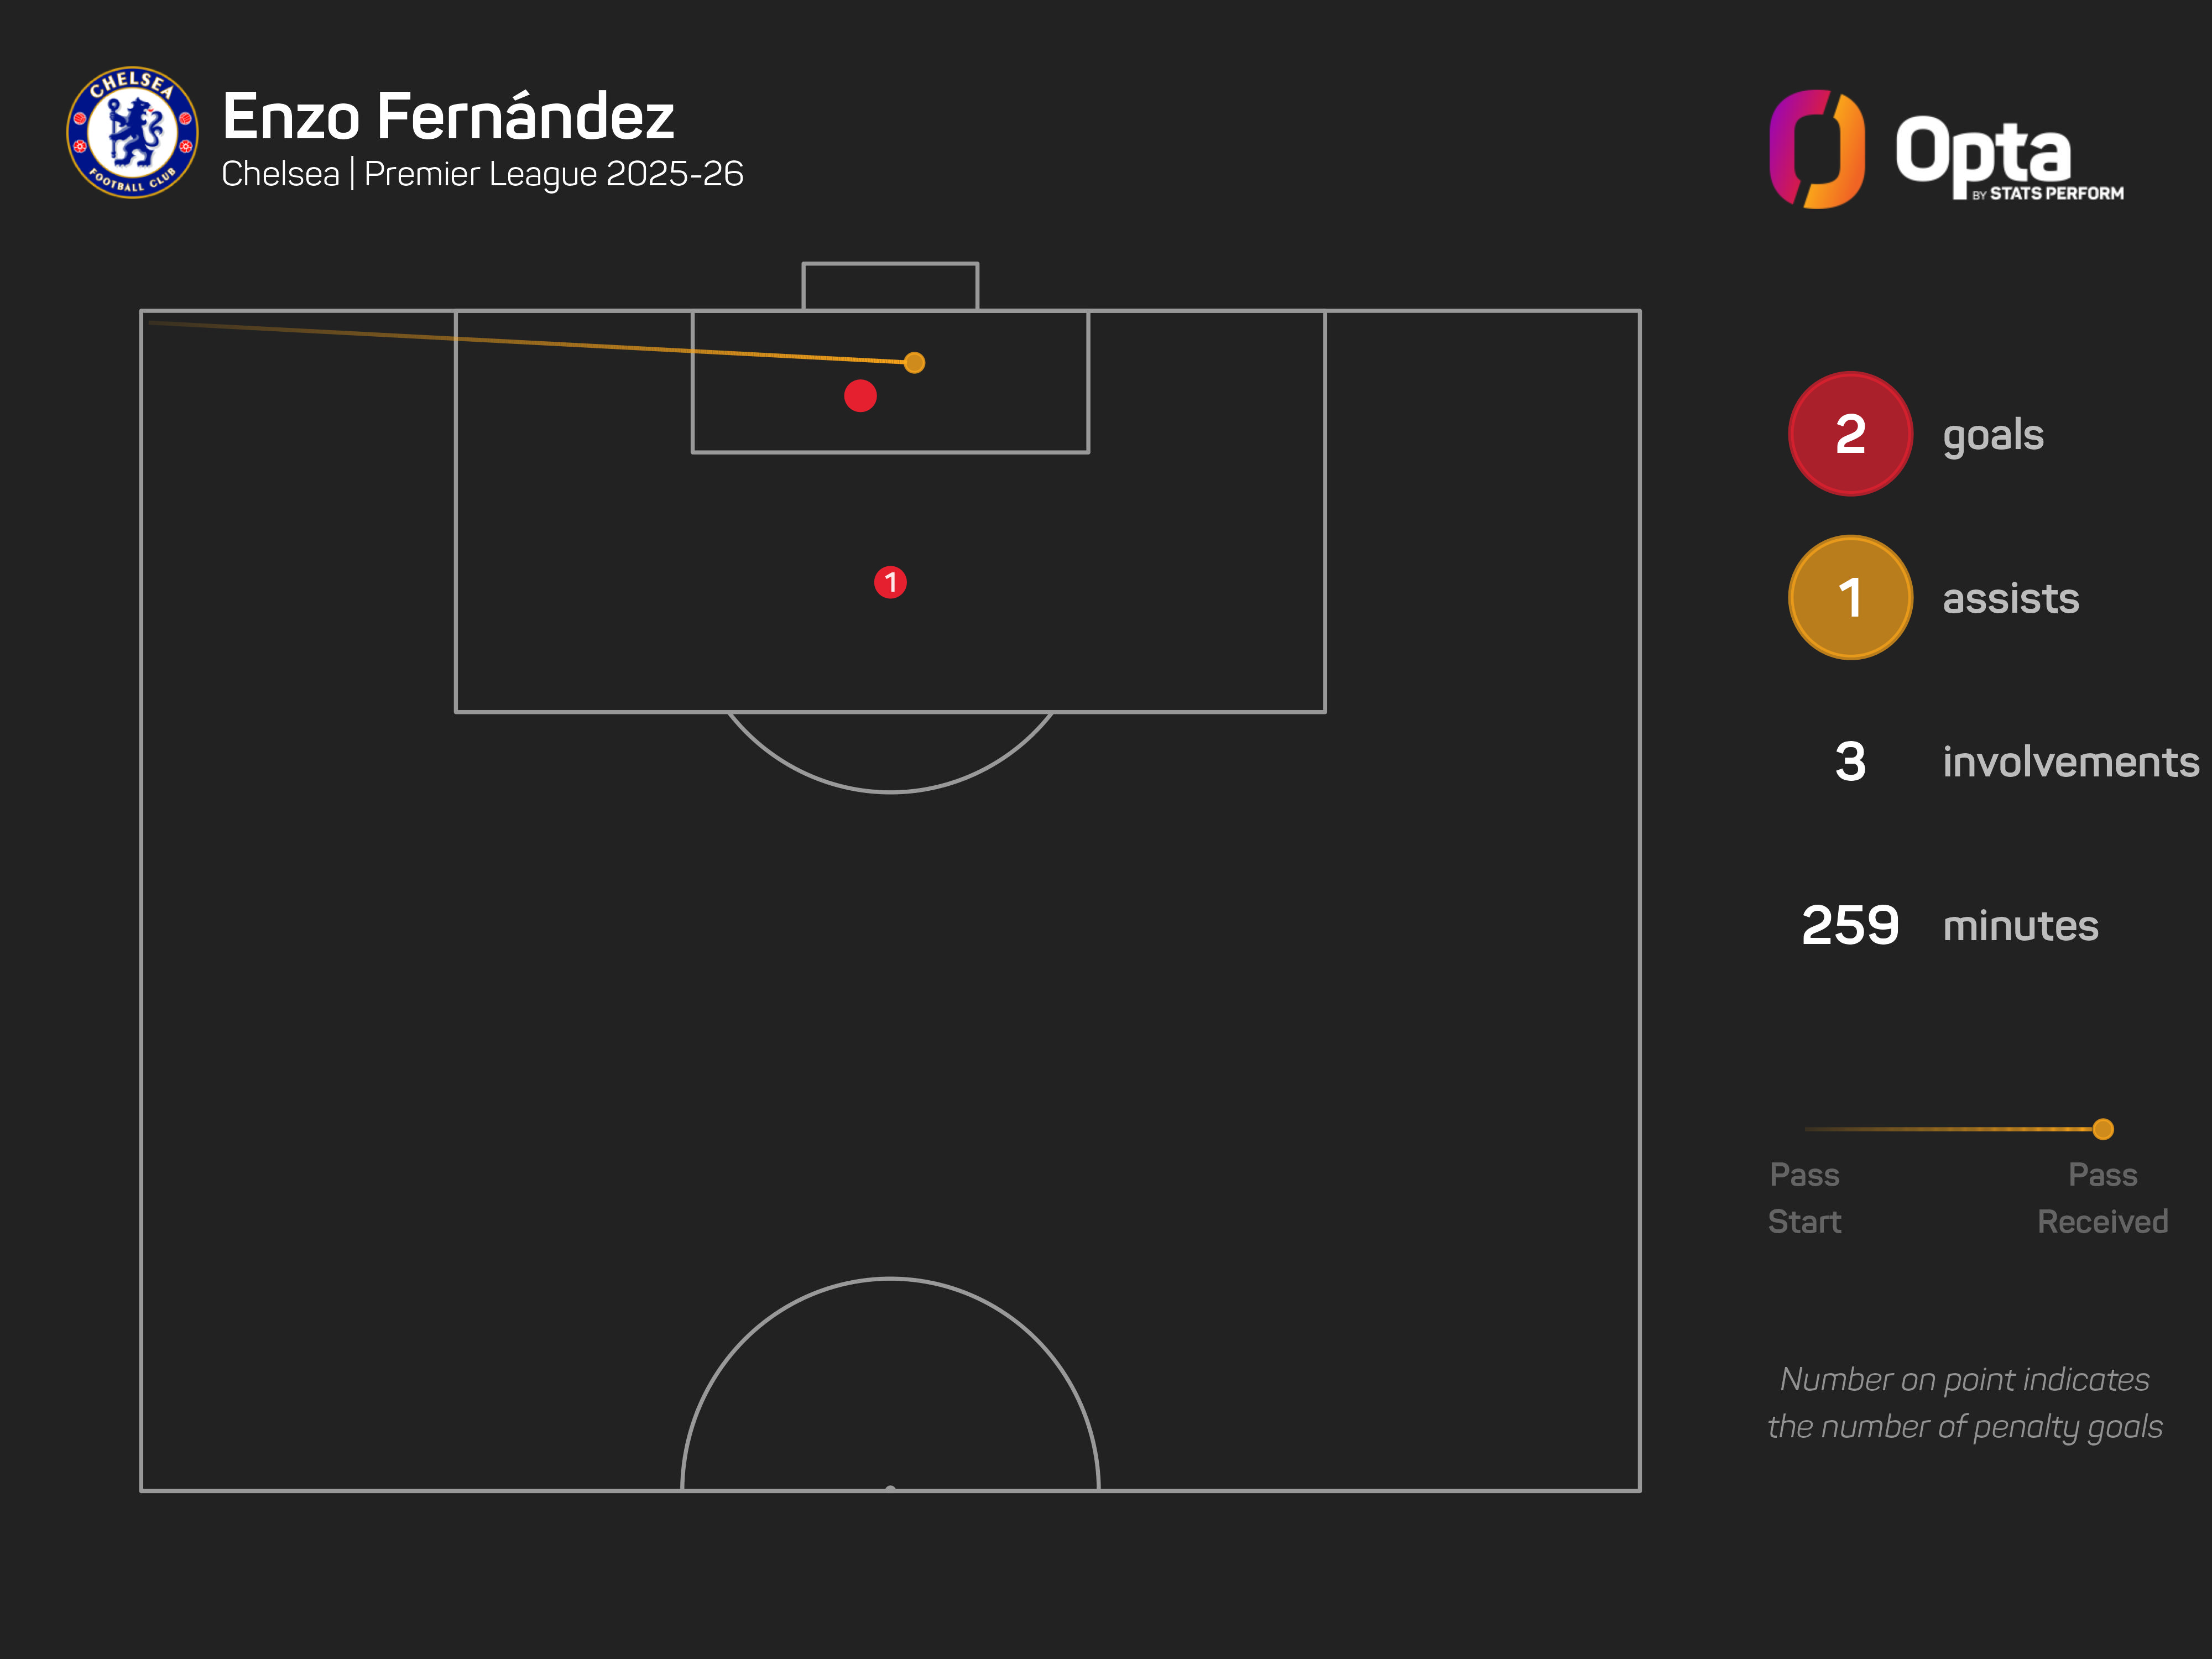Image resolution: width=2212 pixels, height=1659 pixels.
Task: Click the penalty goal marker numbered 1
Action: click(890, 582)
